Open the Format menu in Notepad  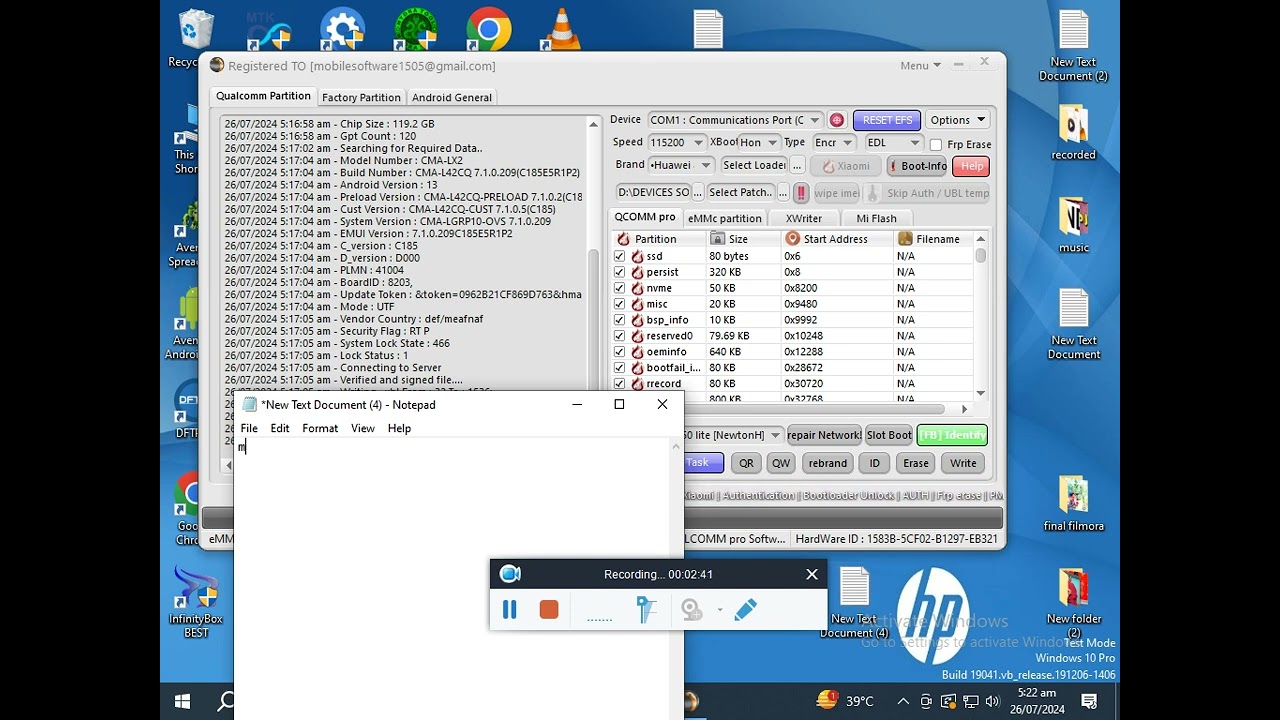coord(320,428)
